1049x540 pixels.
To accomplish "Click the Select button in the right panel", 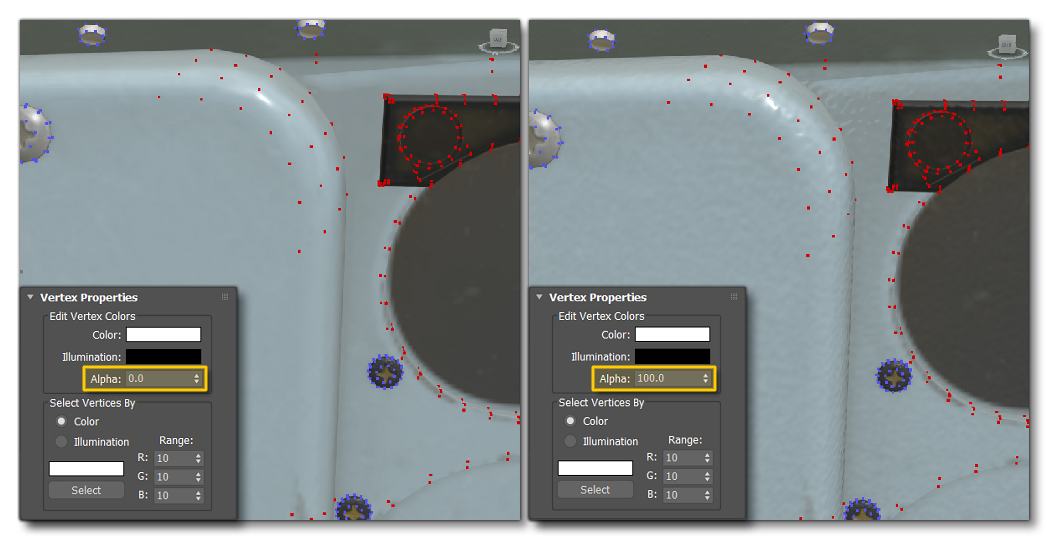I will [x=595, y=490].
